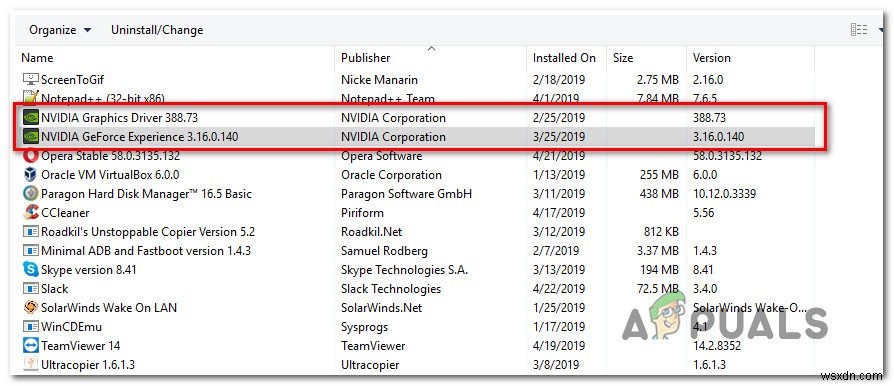Select Oracle VM VirtualBox 6.0.0 entry
894x386 pixels.
tap(110, 174)
